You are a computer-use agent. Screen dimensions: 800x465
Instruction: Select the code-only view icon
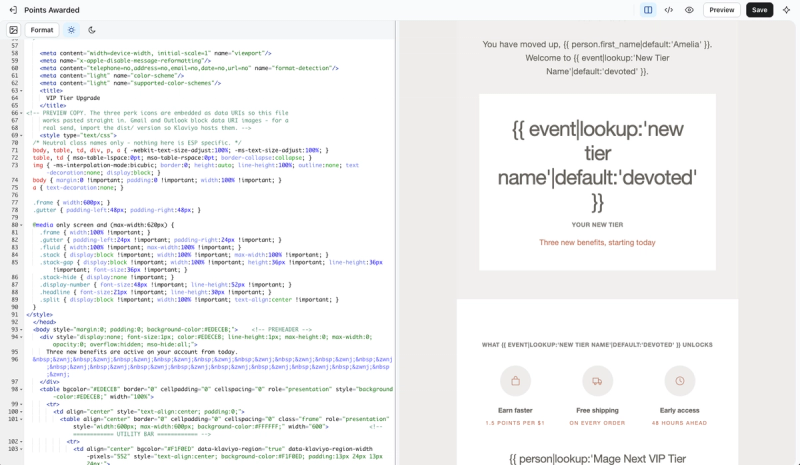click(x=669, y=10)
